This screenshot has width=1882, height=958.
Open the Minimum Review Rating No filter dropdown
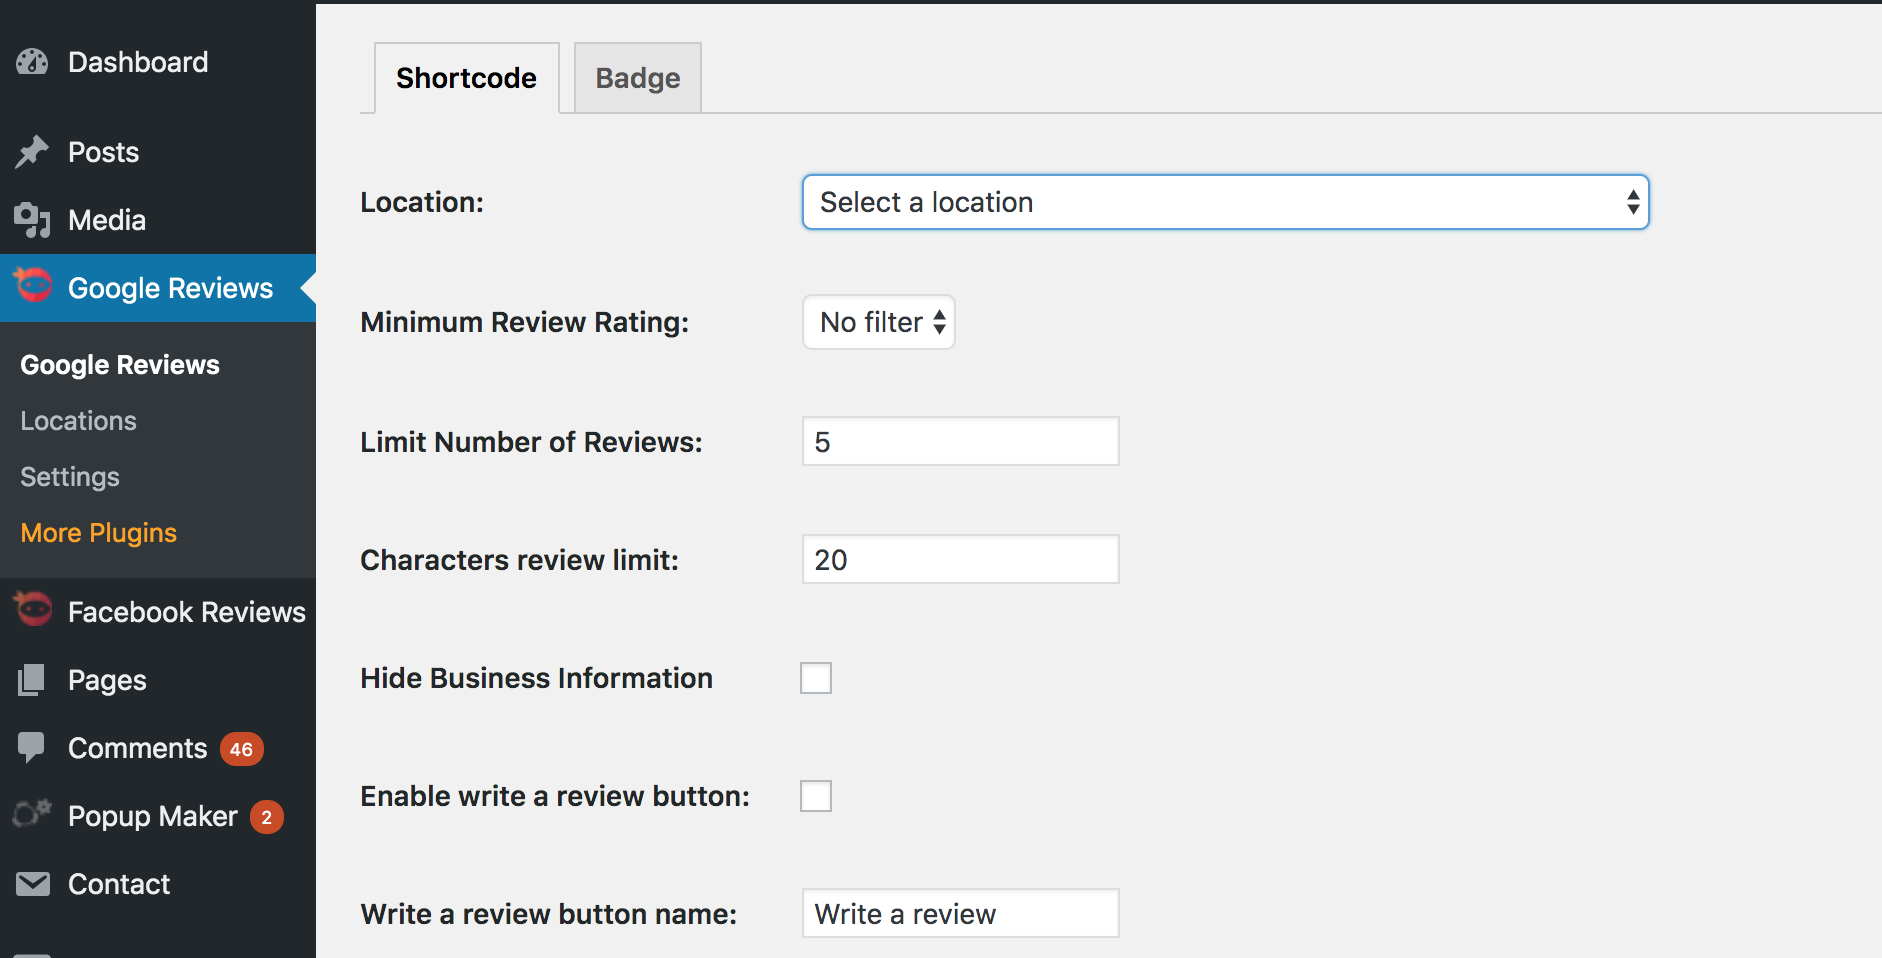878,322
